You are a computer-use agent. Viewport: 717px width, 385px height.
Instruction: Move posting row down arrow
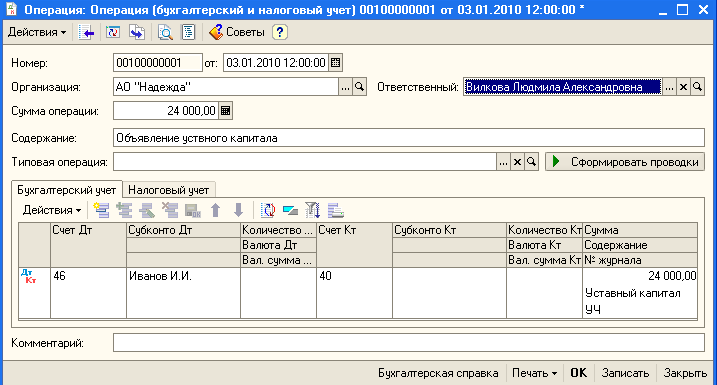tap(238, 210)
